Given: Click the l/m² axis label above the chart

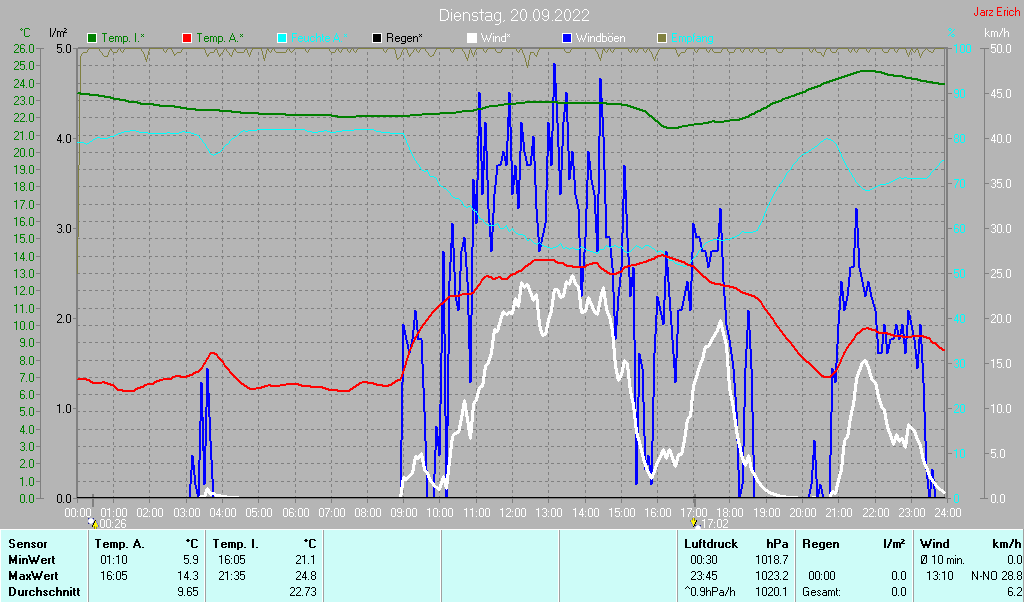Looking at the screenshot, I should 58,33.
